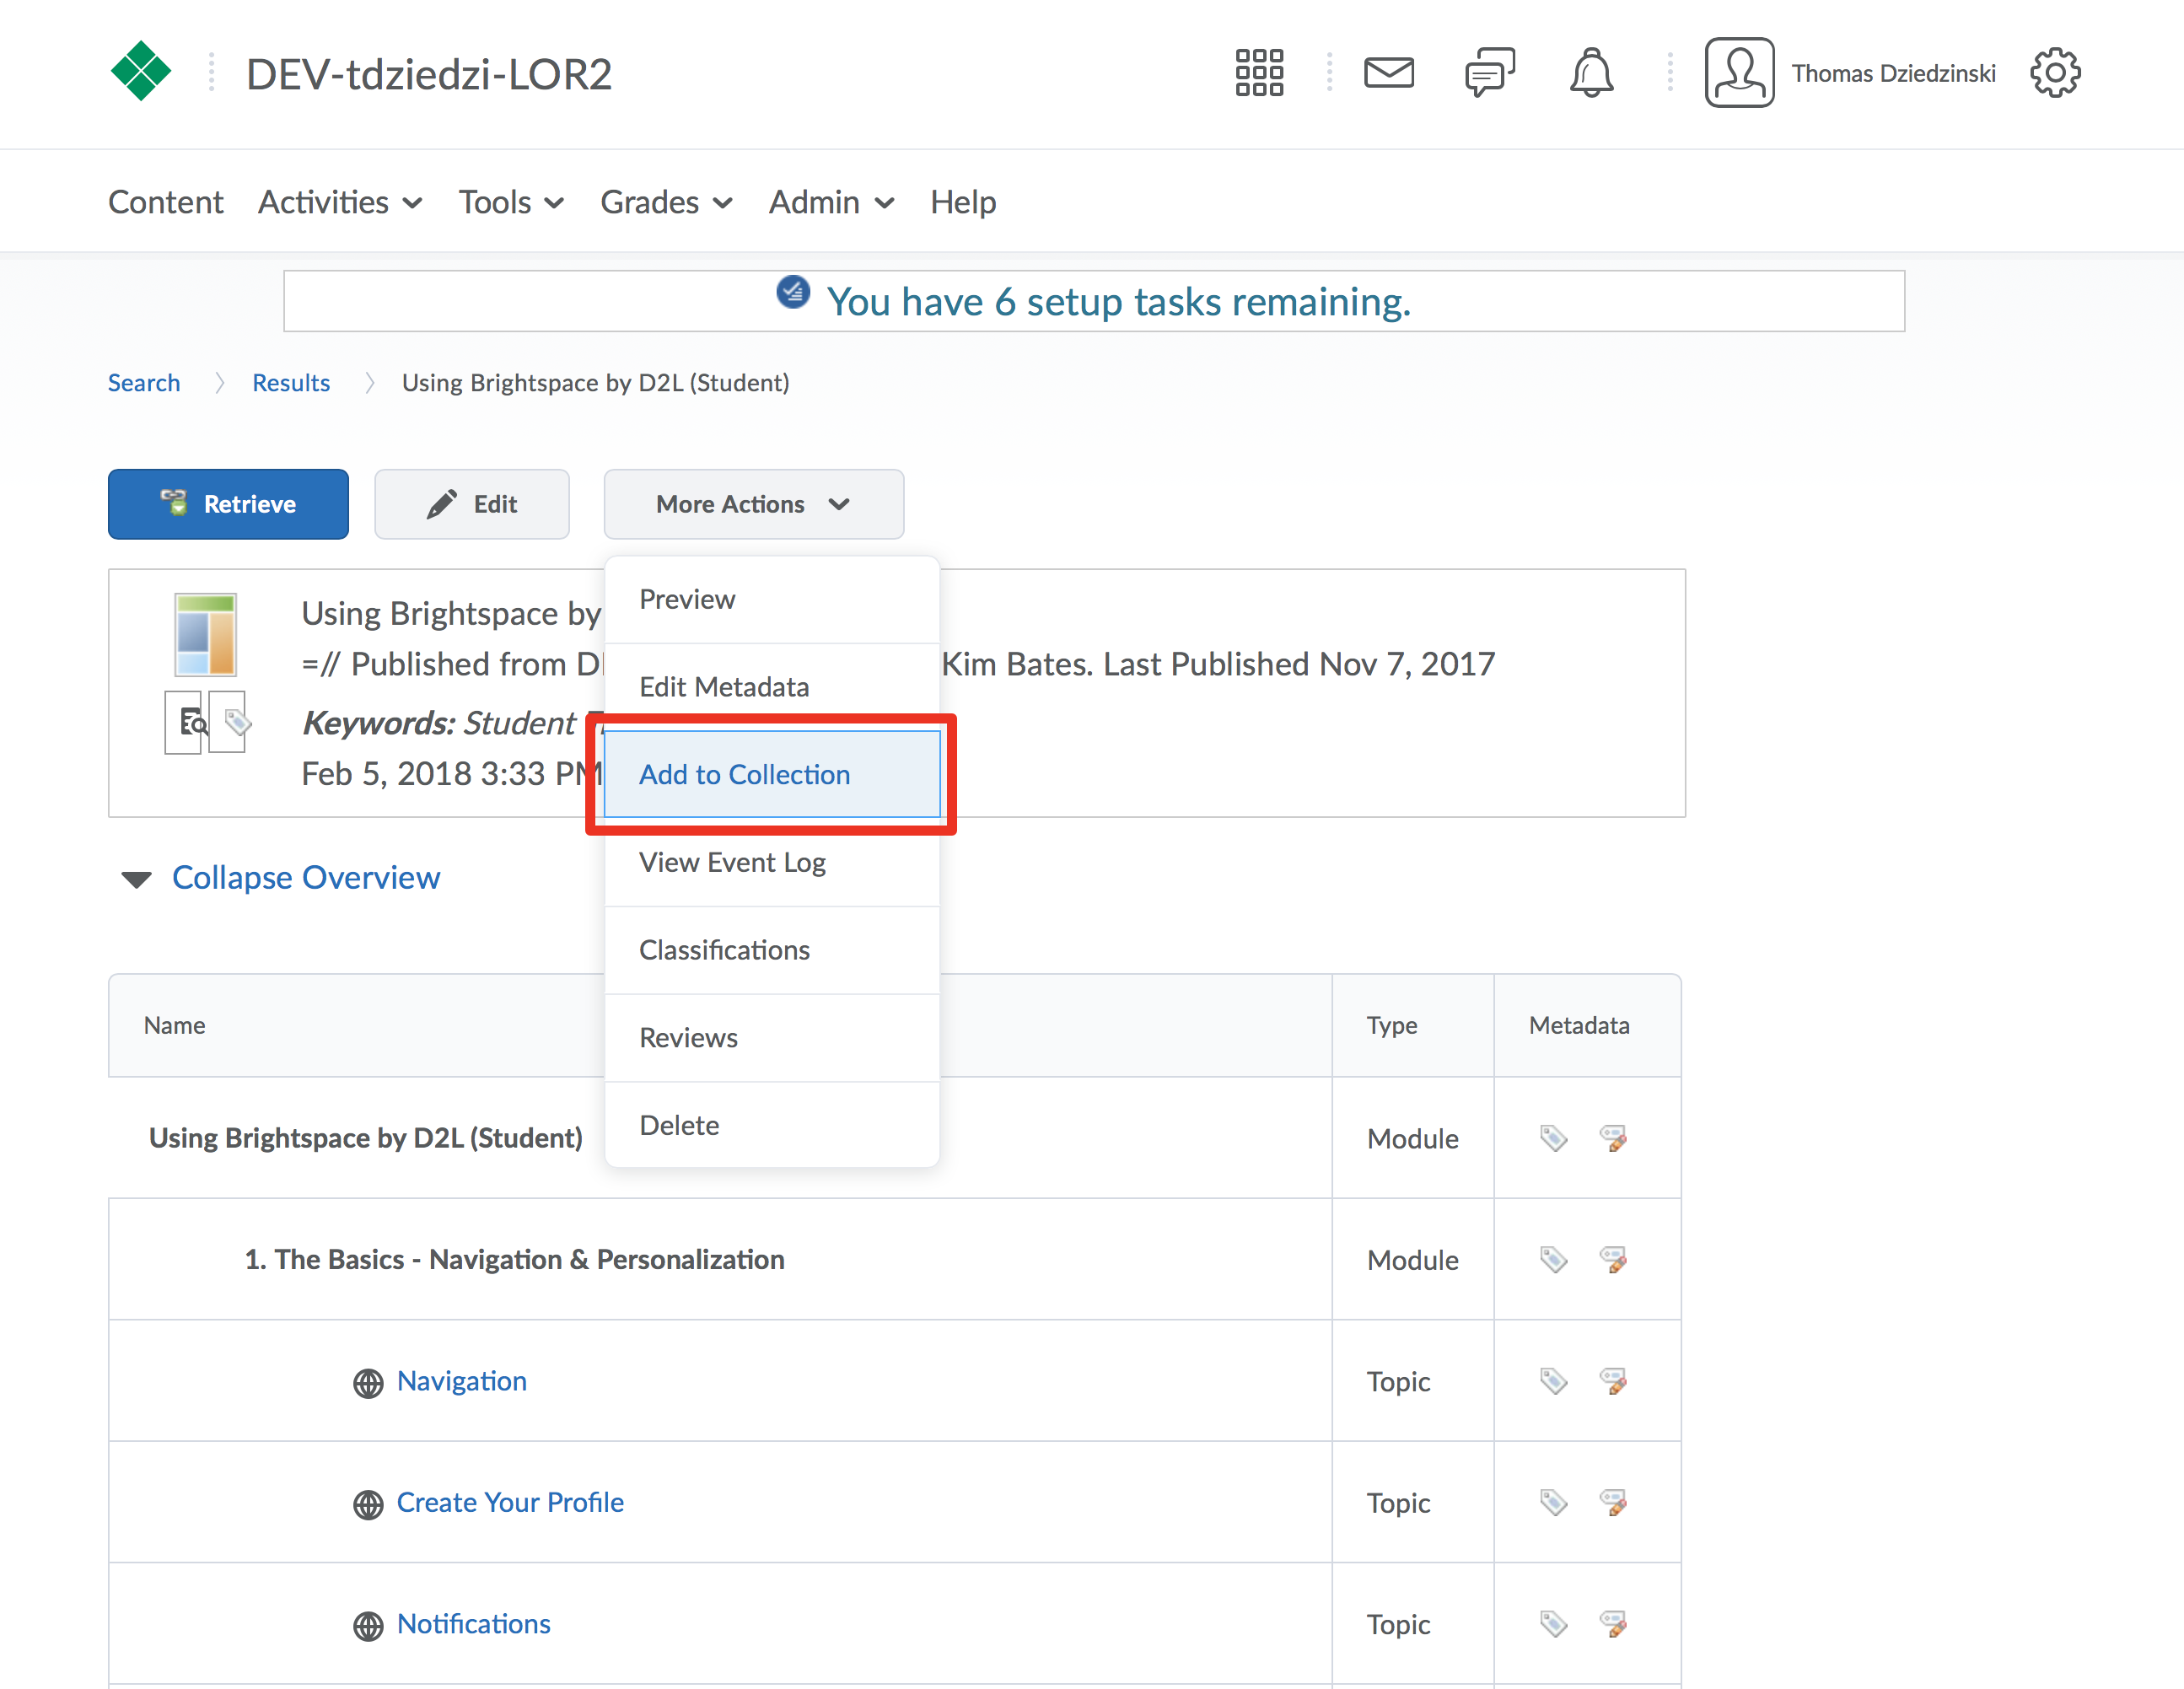Viewport: 2184px width, 1689px height.
Task: Click the globe icon beside Navigation
Action: (368, 1383)
